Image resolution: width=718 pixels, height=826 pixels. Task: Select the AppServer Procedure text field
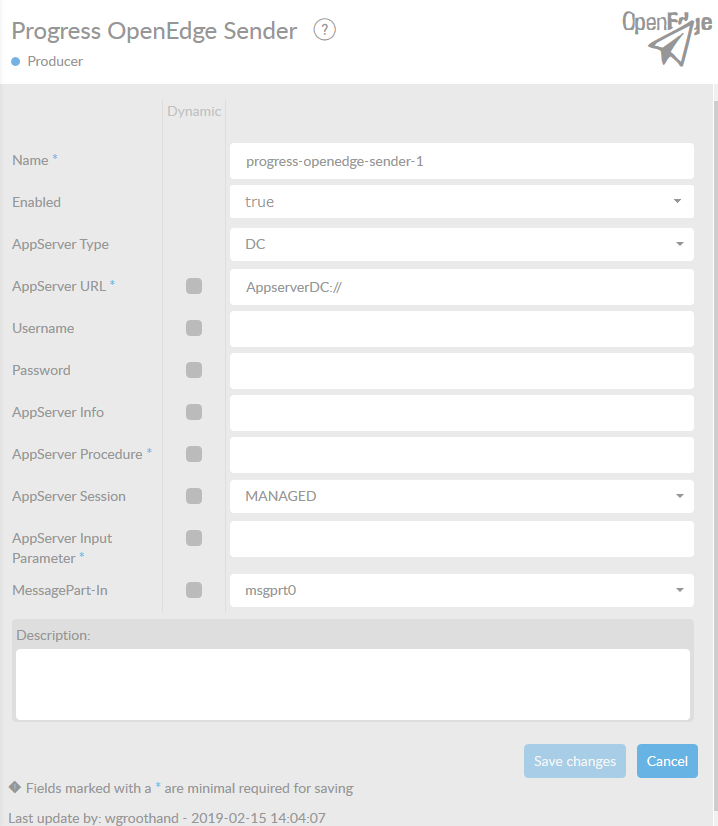tap(461, 454)
